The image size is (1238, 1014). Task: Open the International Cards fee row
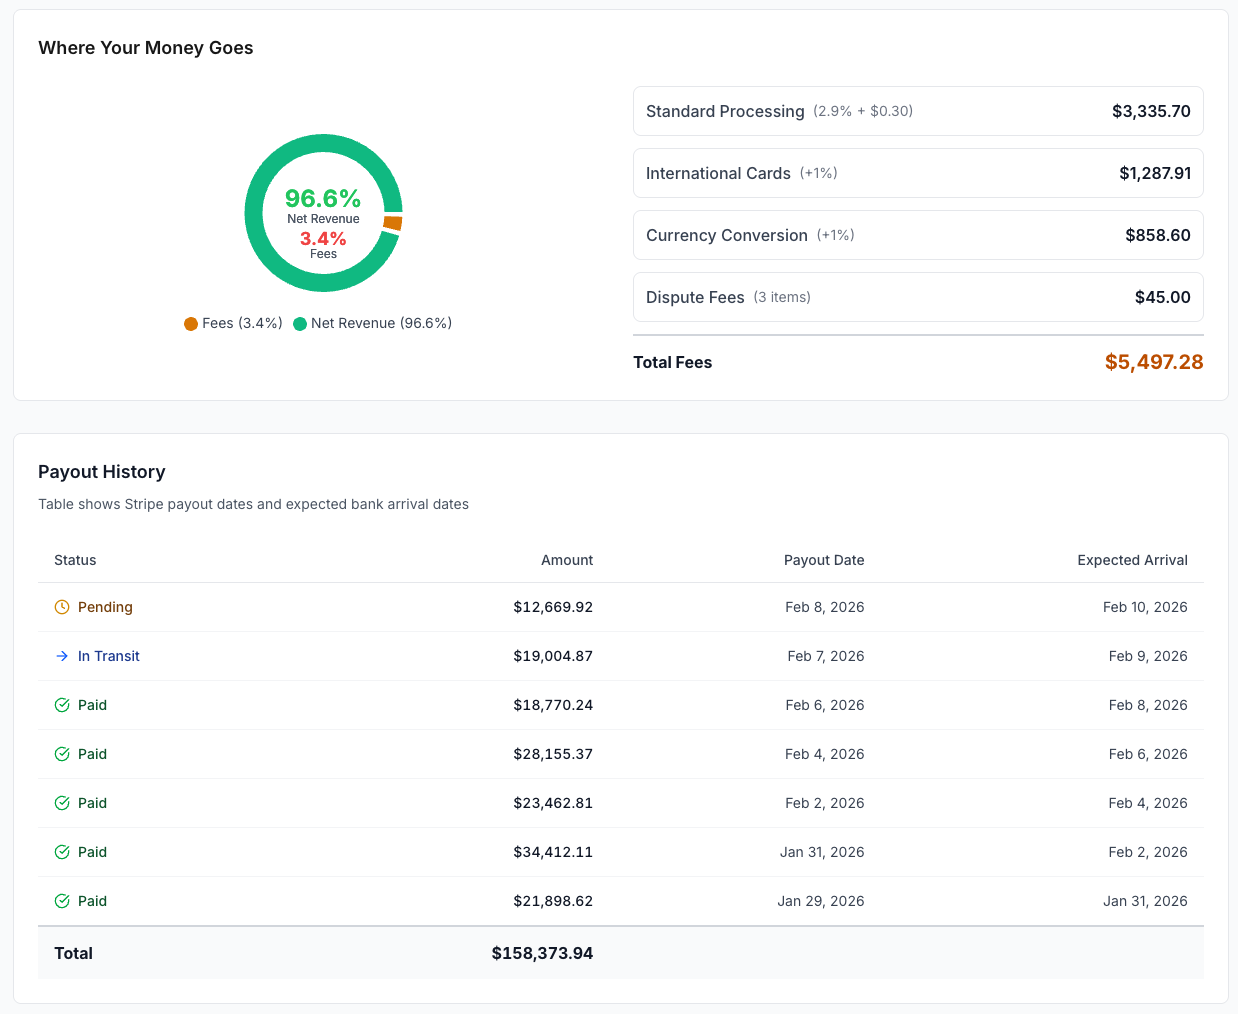(x=918, y=173)
